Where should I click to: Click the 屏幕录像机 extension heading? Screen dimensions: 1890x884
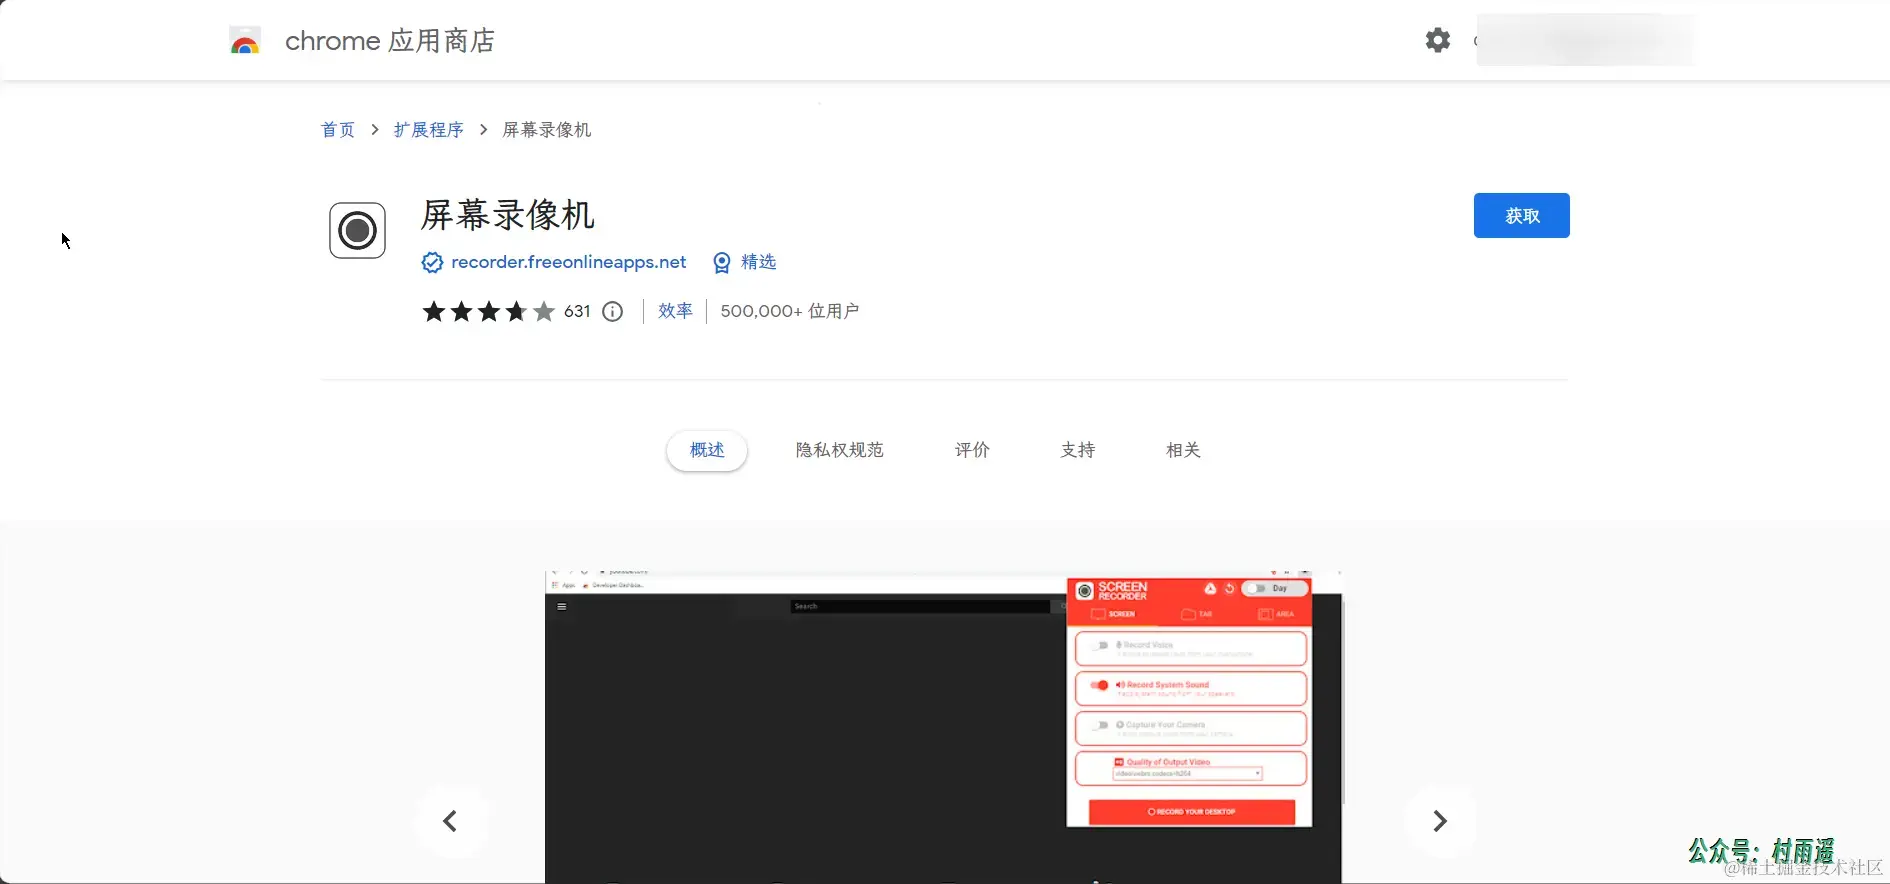pyautogui.click(x=508, y=215)
